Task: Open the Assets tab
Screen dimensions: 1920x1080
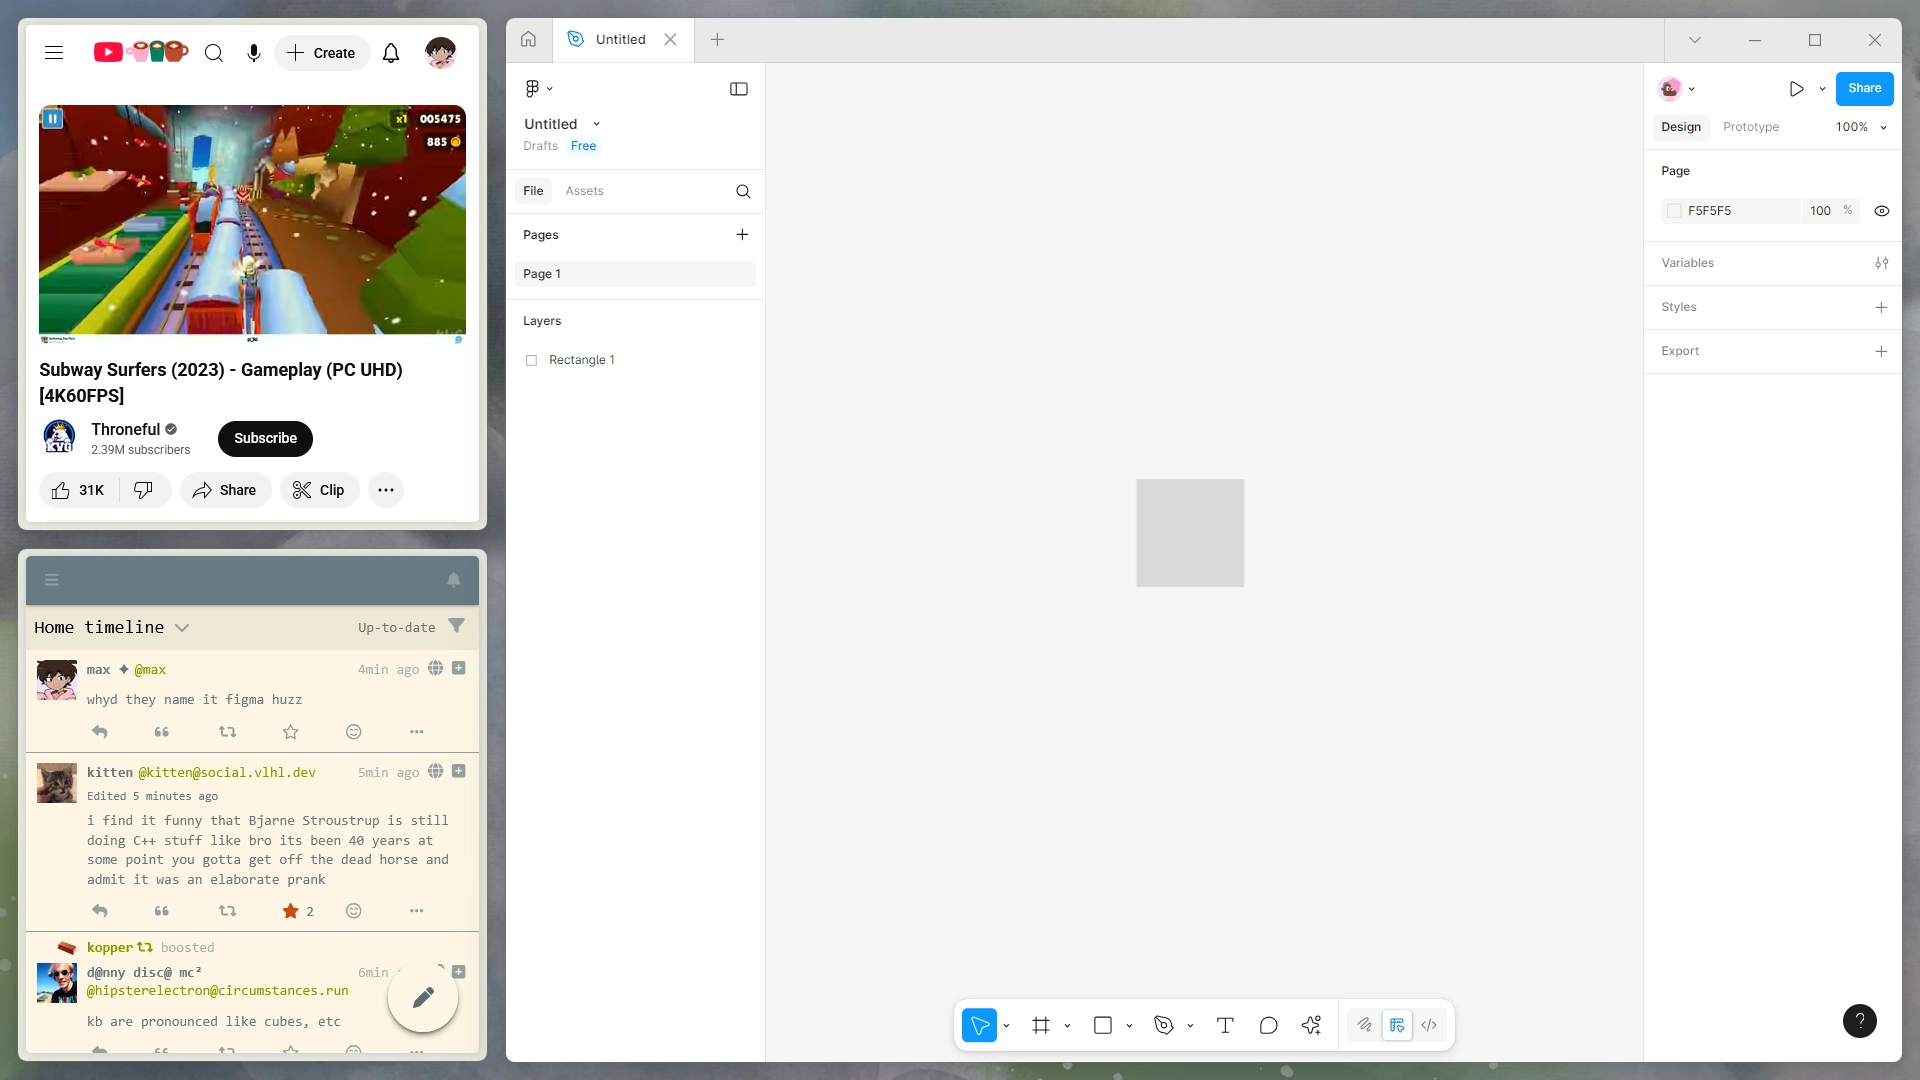Action: point(584,191)
